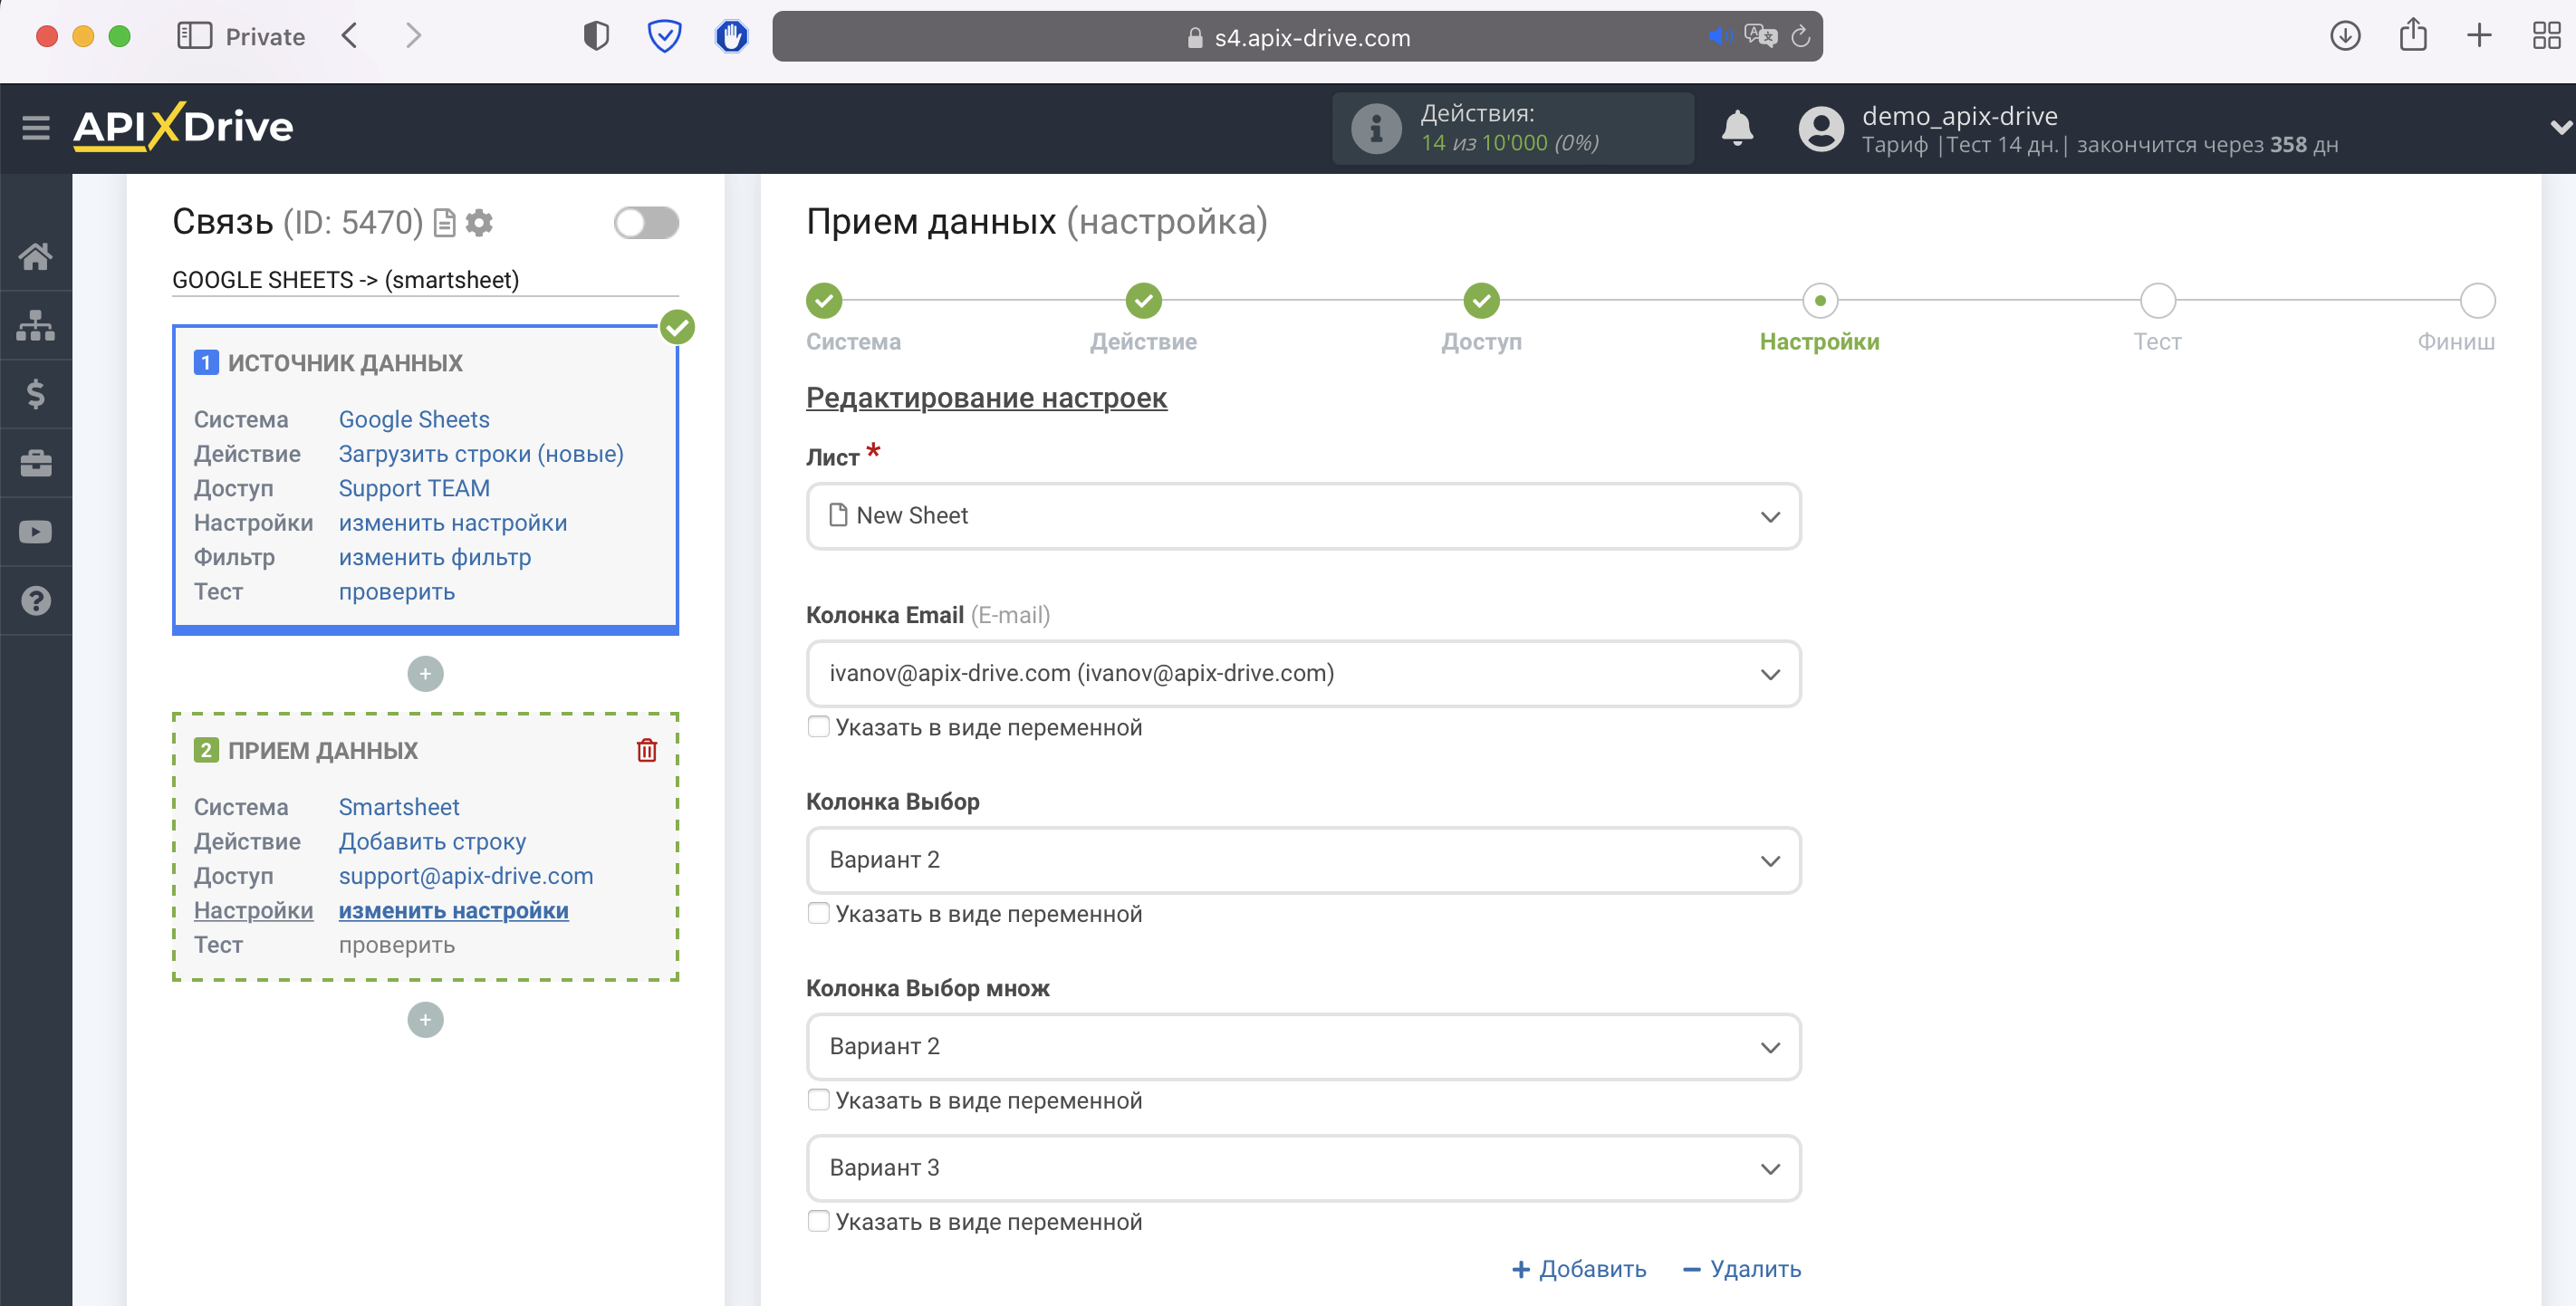This screenshot has height=1306, width=2576.
Task: Go to the Действие step
Action: pos(1143,300)
